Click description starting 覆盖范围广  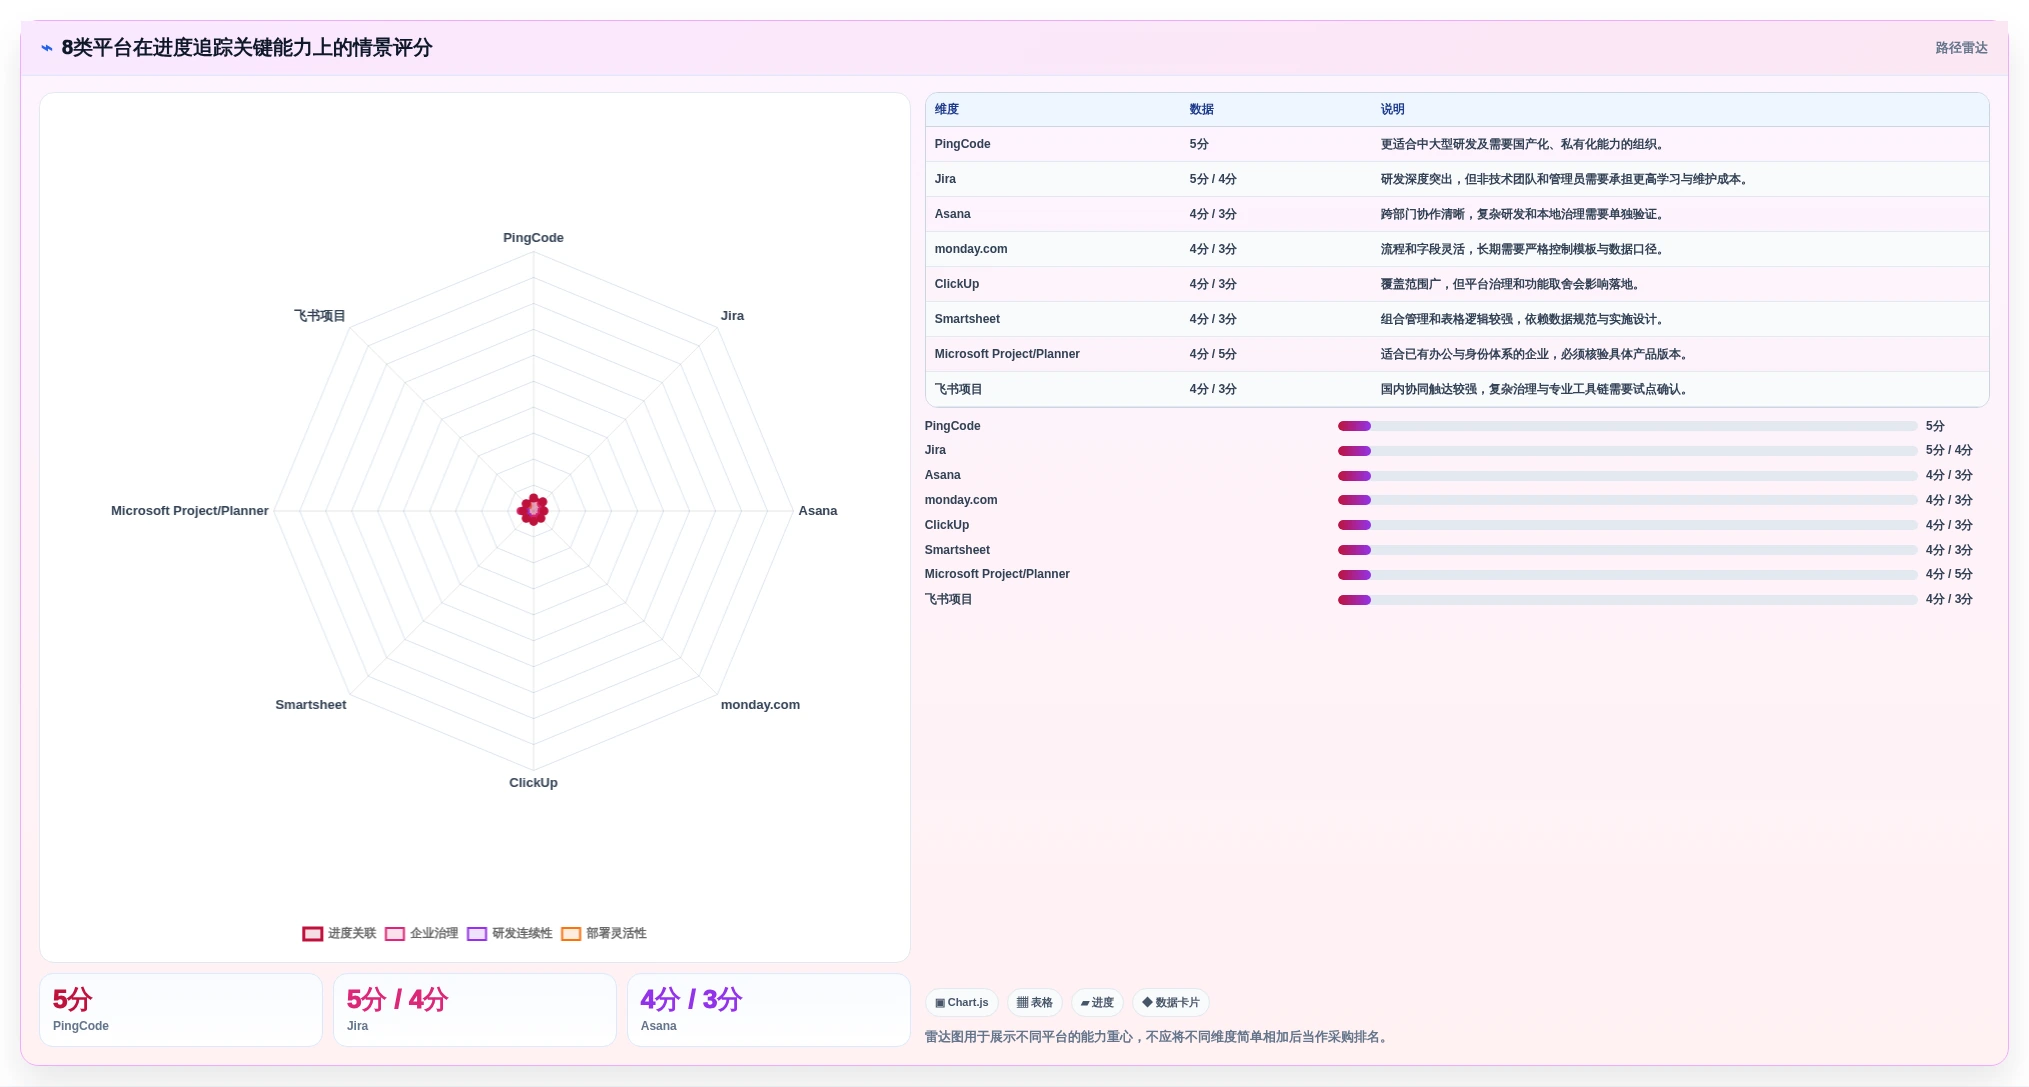point(1512,284)
